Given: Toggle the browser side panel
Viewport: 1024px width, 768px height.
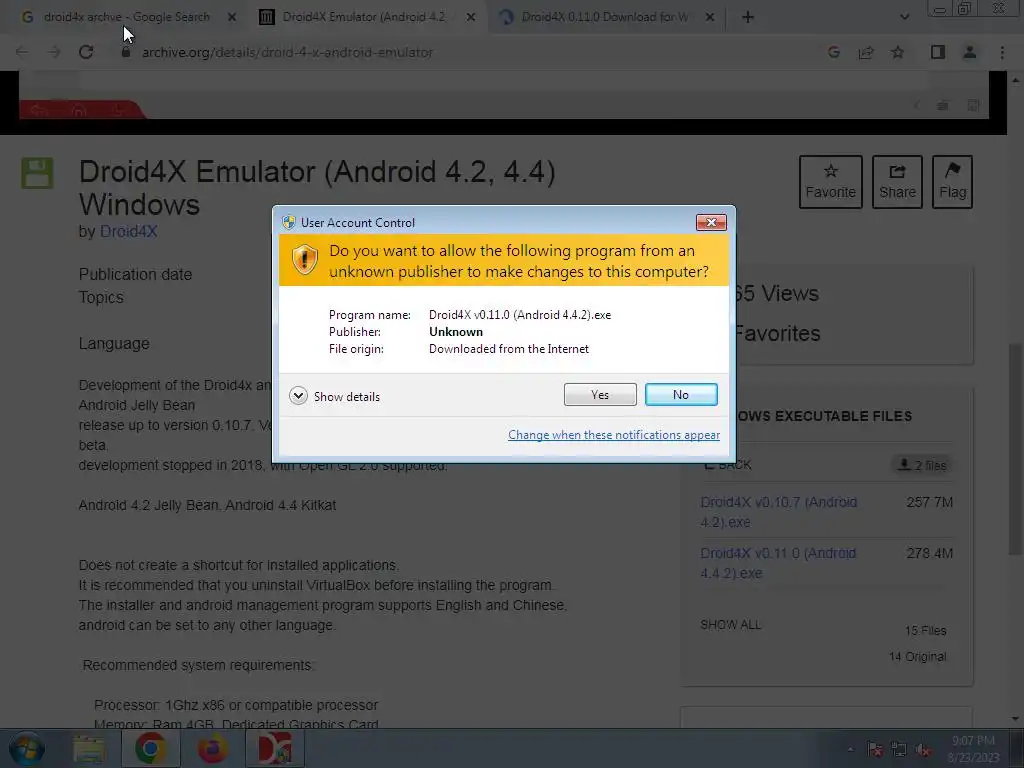Looking at the screenshot, I should [938, 52].
